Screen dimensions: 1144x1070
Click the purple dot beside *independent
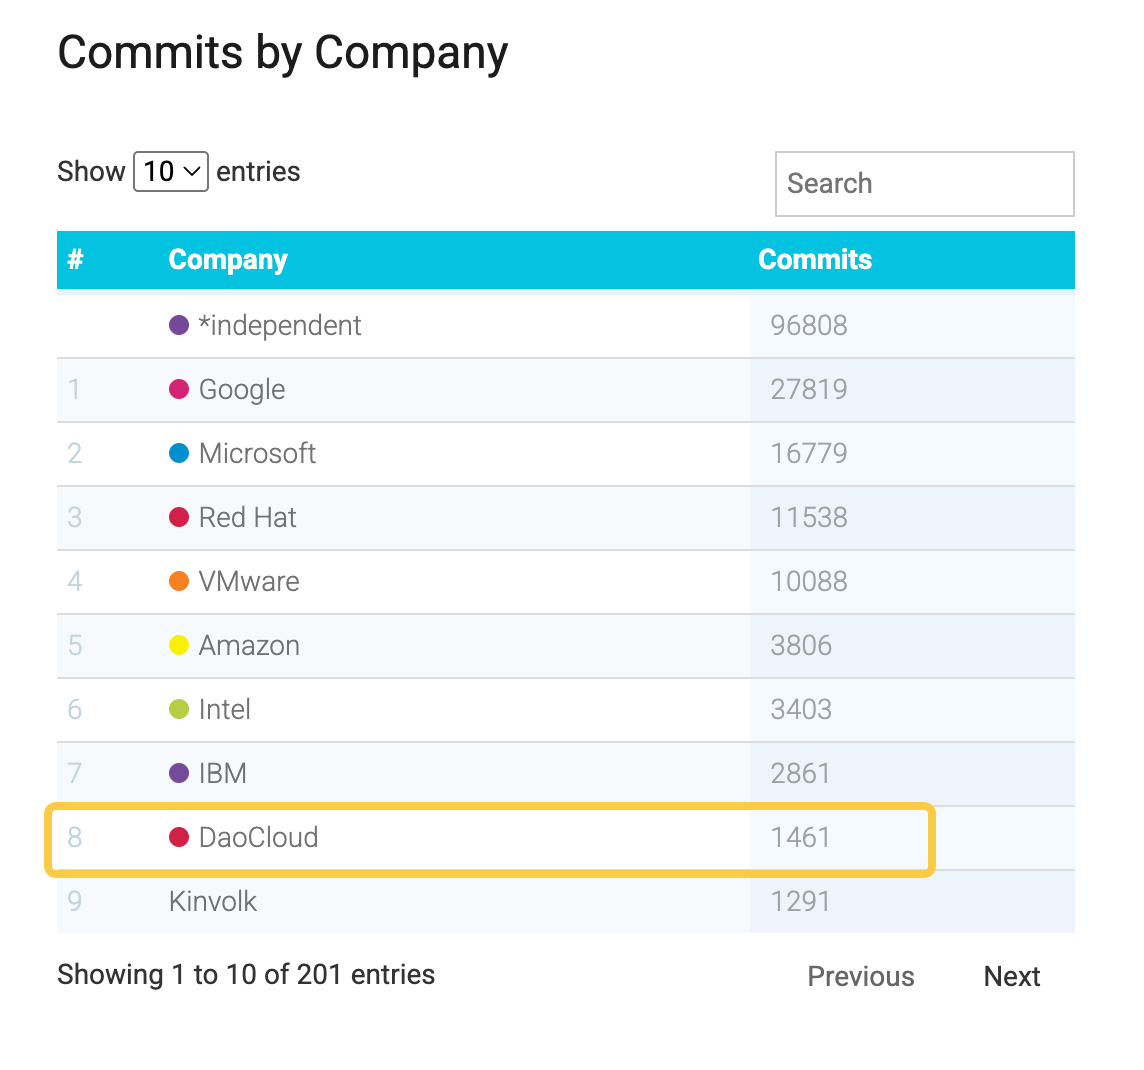coord(179,325)
